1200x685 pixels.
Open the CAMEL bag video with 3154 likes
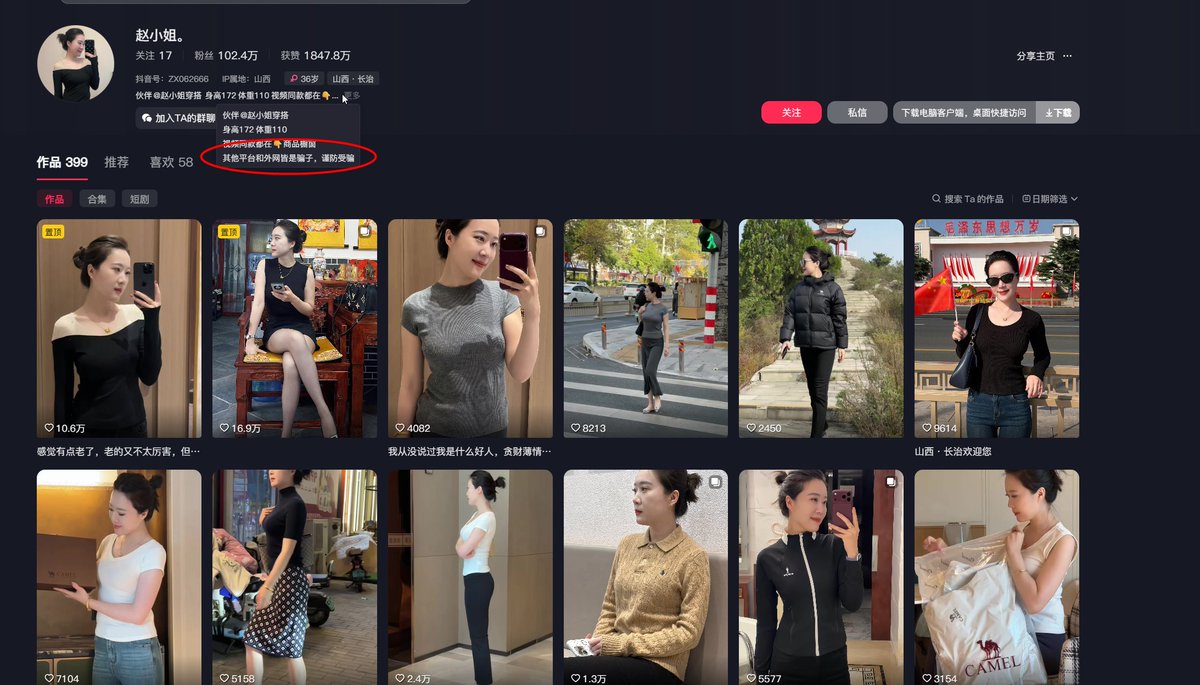tap(997, 577)
